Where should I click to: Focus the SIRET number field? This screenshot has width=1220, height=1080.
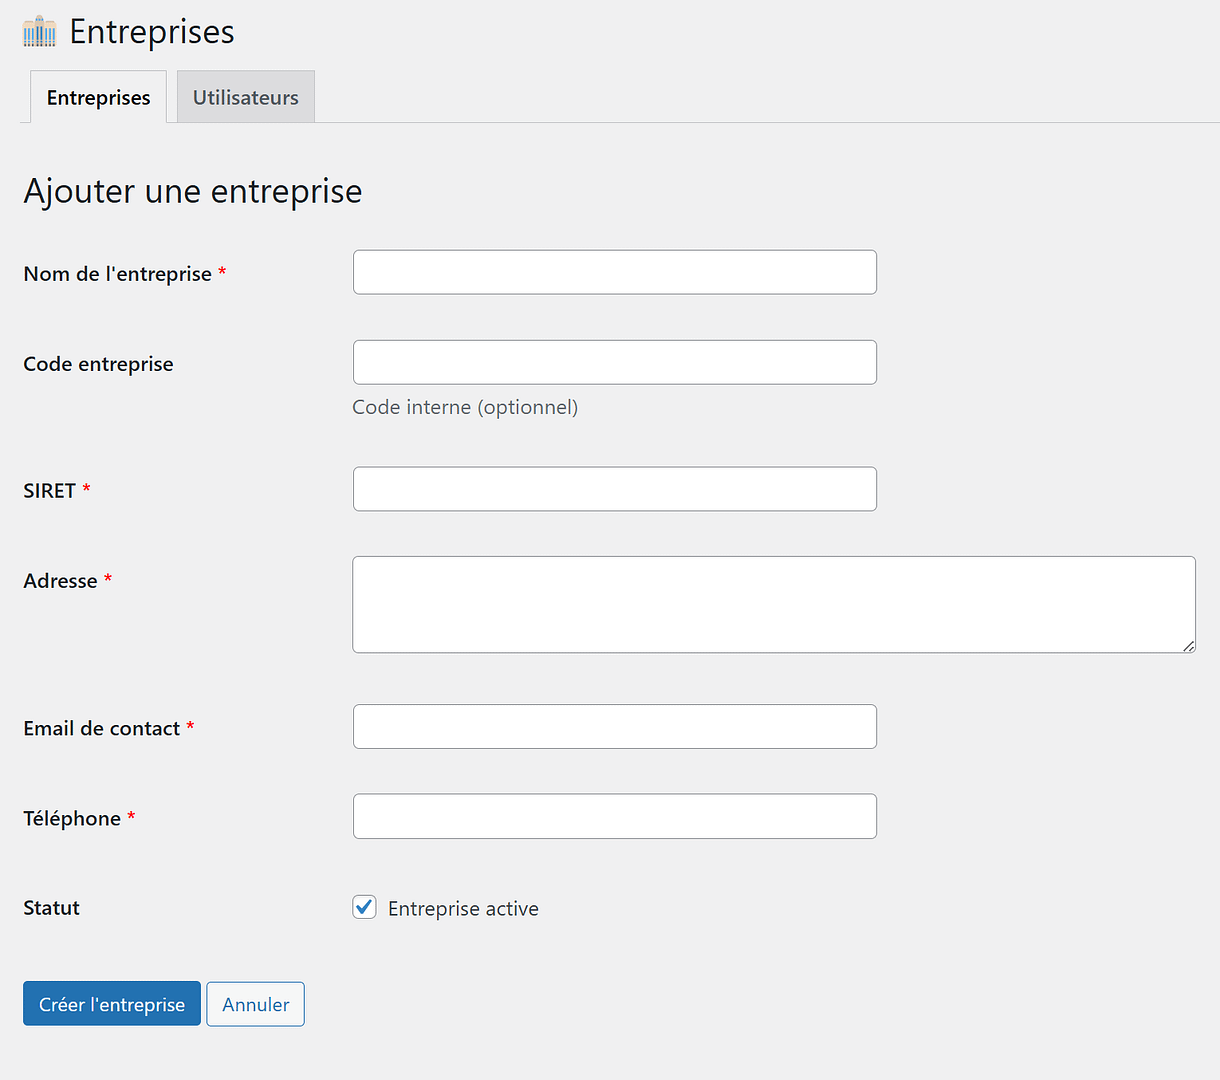coord(614,489)
